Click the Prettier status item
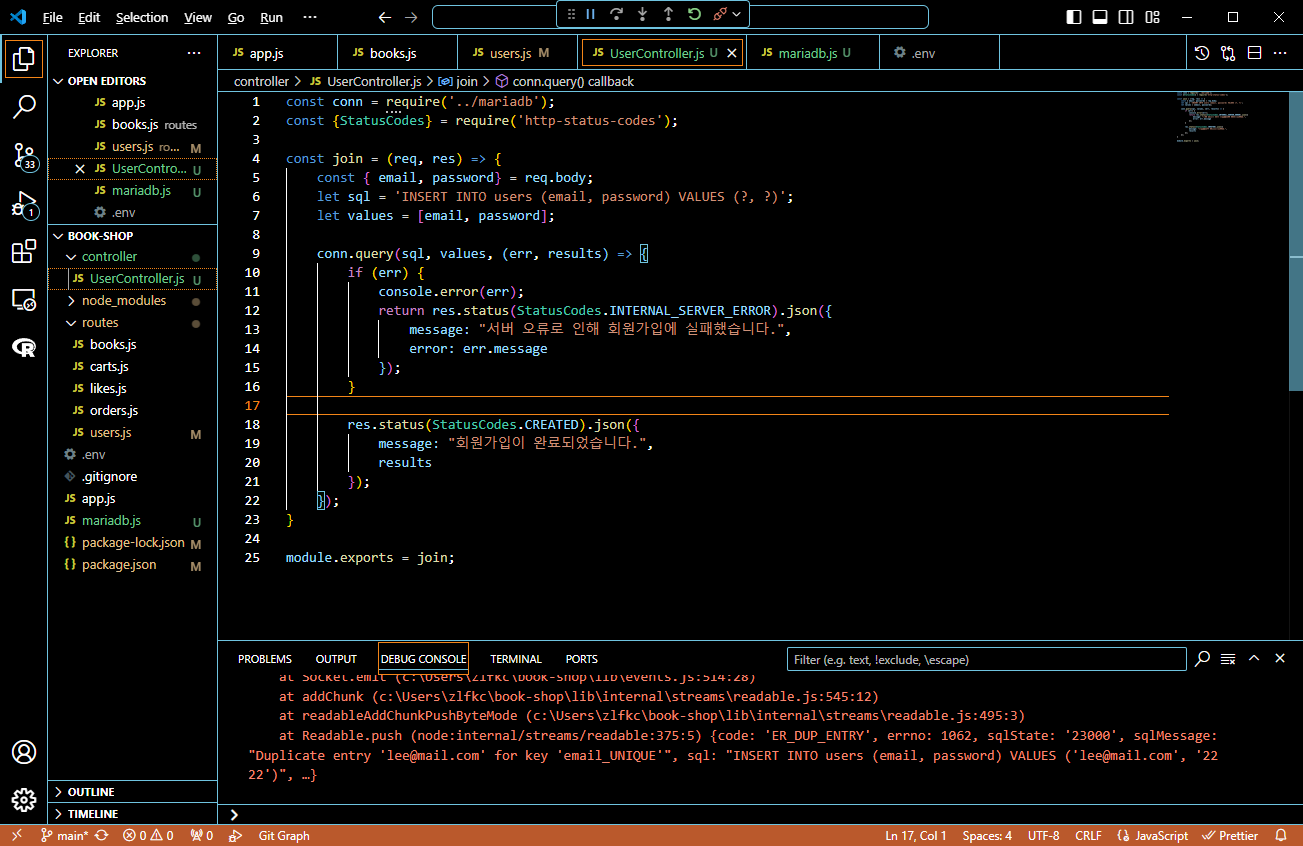The width and height of the screenshot is (1303, 846). coord(1230,835)
